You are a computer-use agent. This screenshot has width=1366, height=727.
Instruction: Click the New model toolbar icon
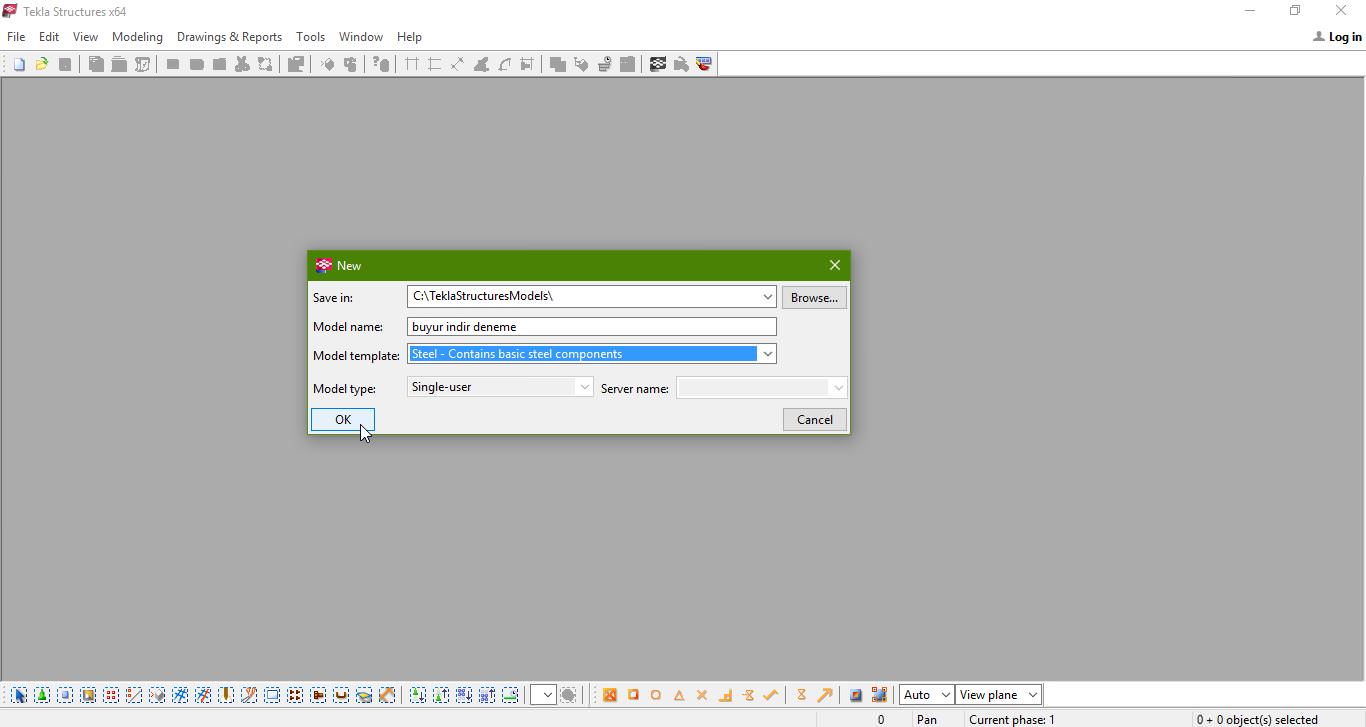(19, 64)
